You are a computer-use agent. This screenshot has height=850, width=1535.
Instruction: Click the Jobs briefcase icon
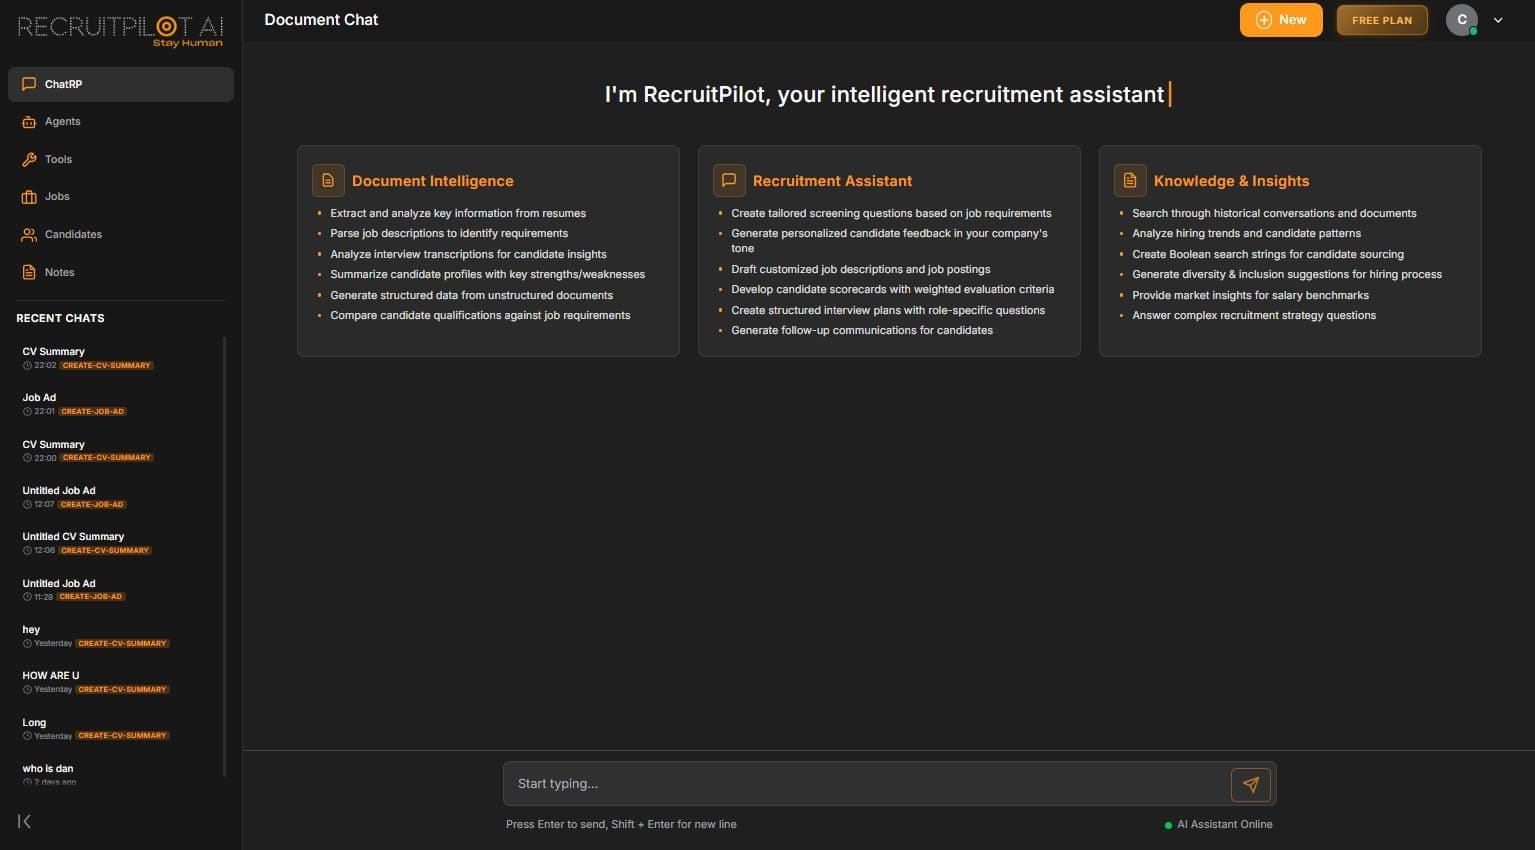[x=29, y=197]
